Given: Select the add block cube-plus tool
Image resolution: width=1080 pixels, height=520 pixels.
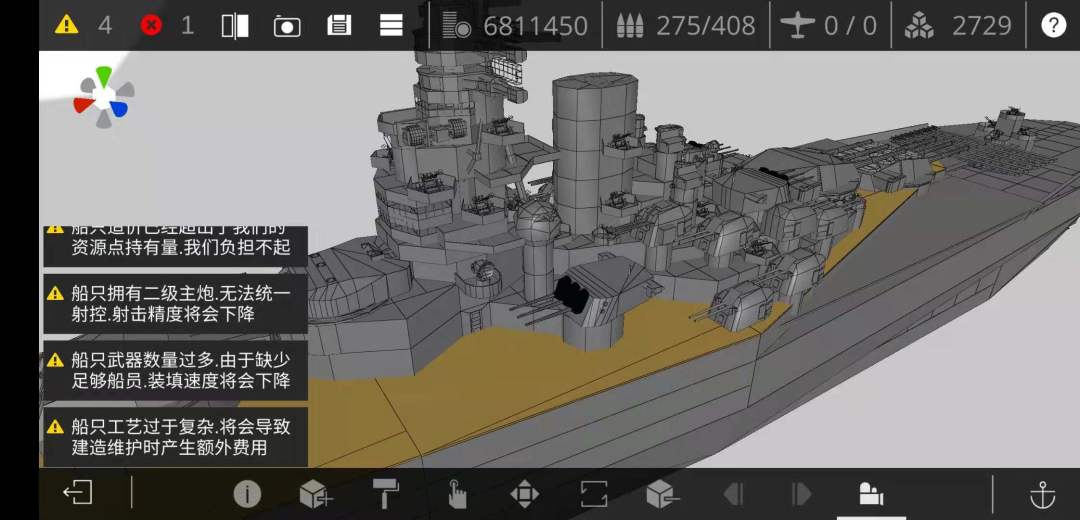Looking at the screenshot, I should (317, 494).
